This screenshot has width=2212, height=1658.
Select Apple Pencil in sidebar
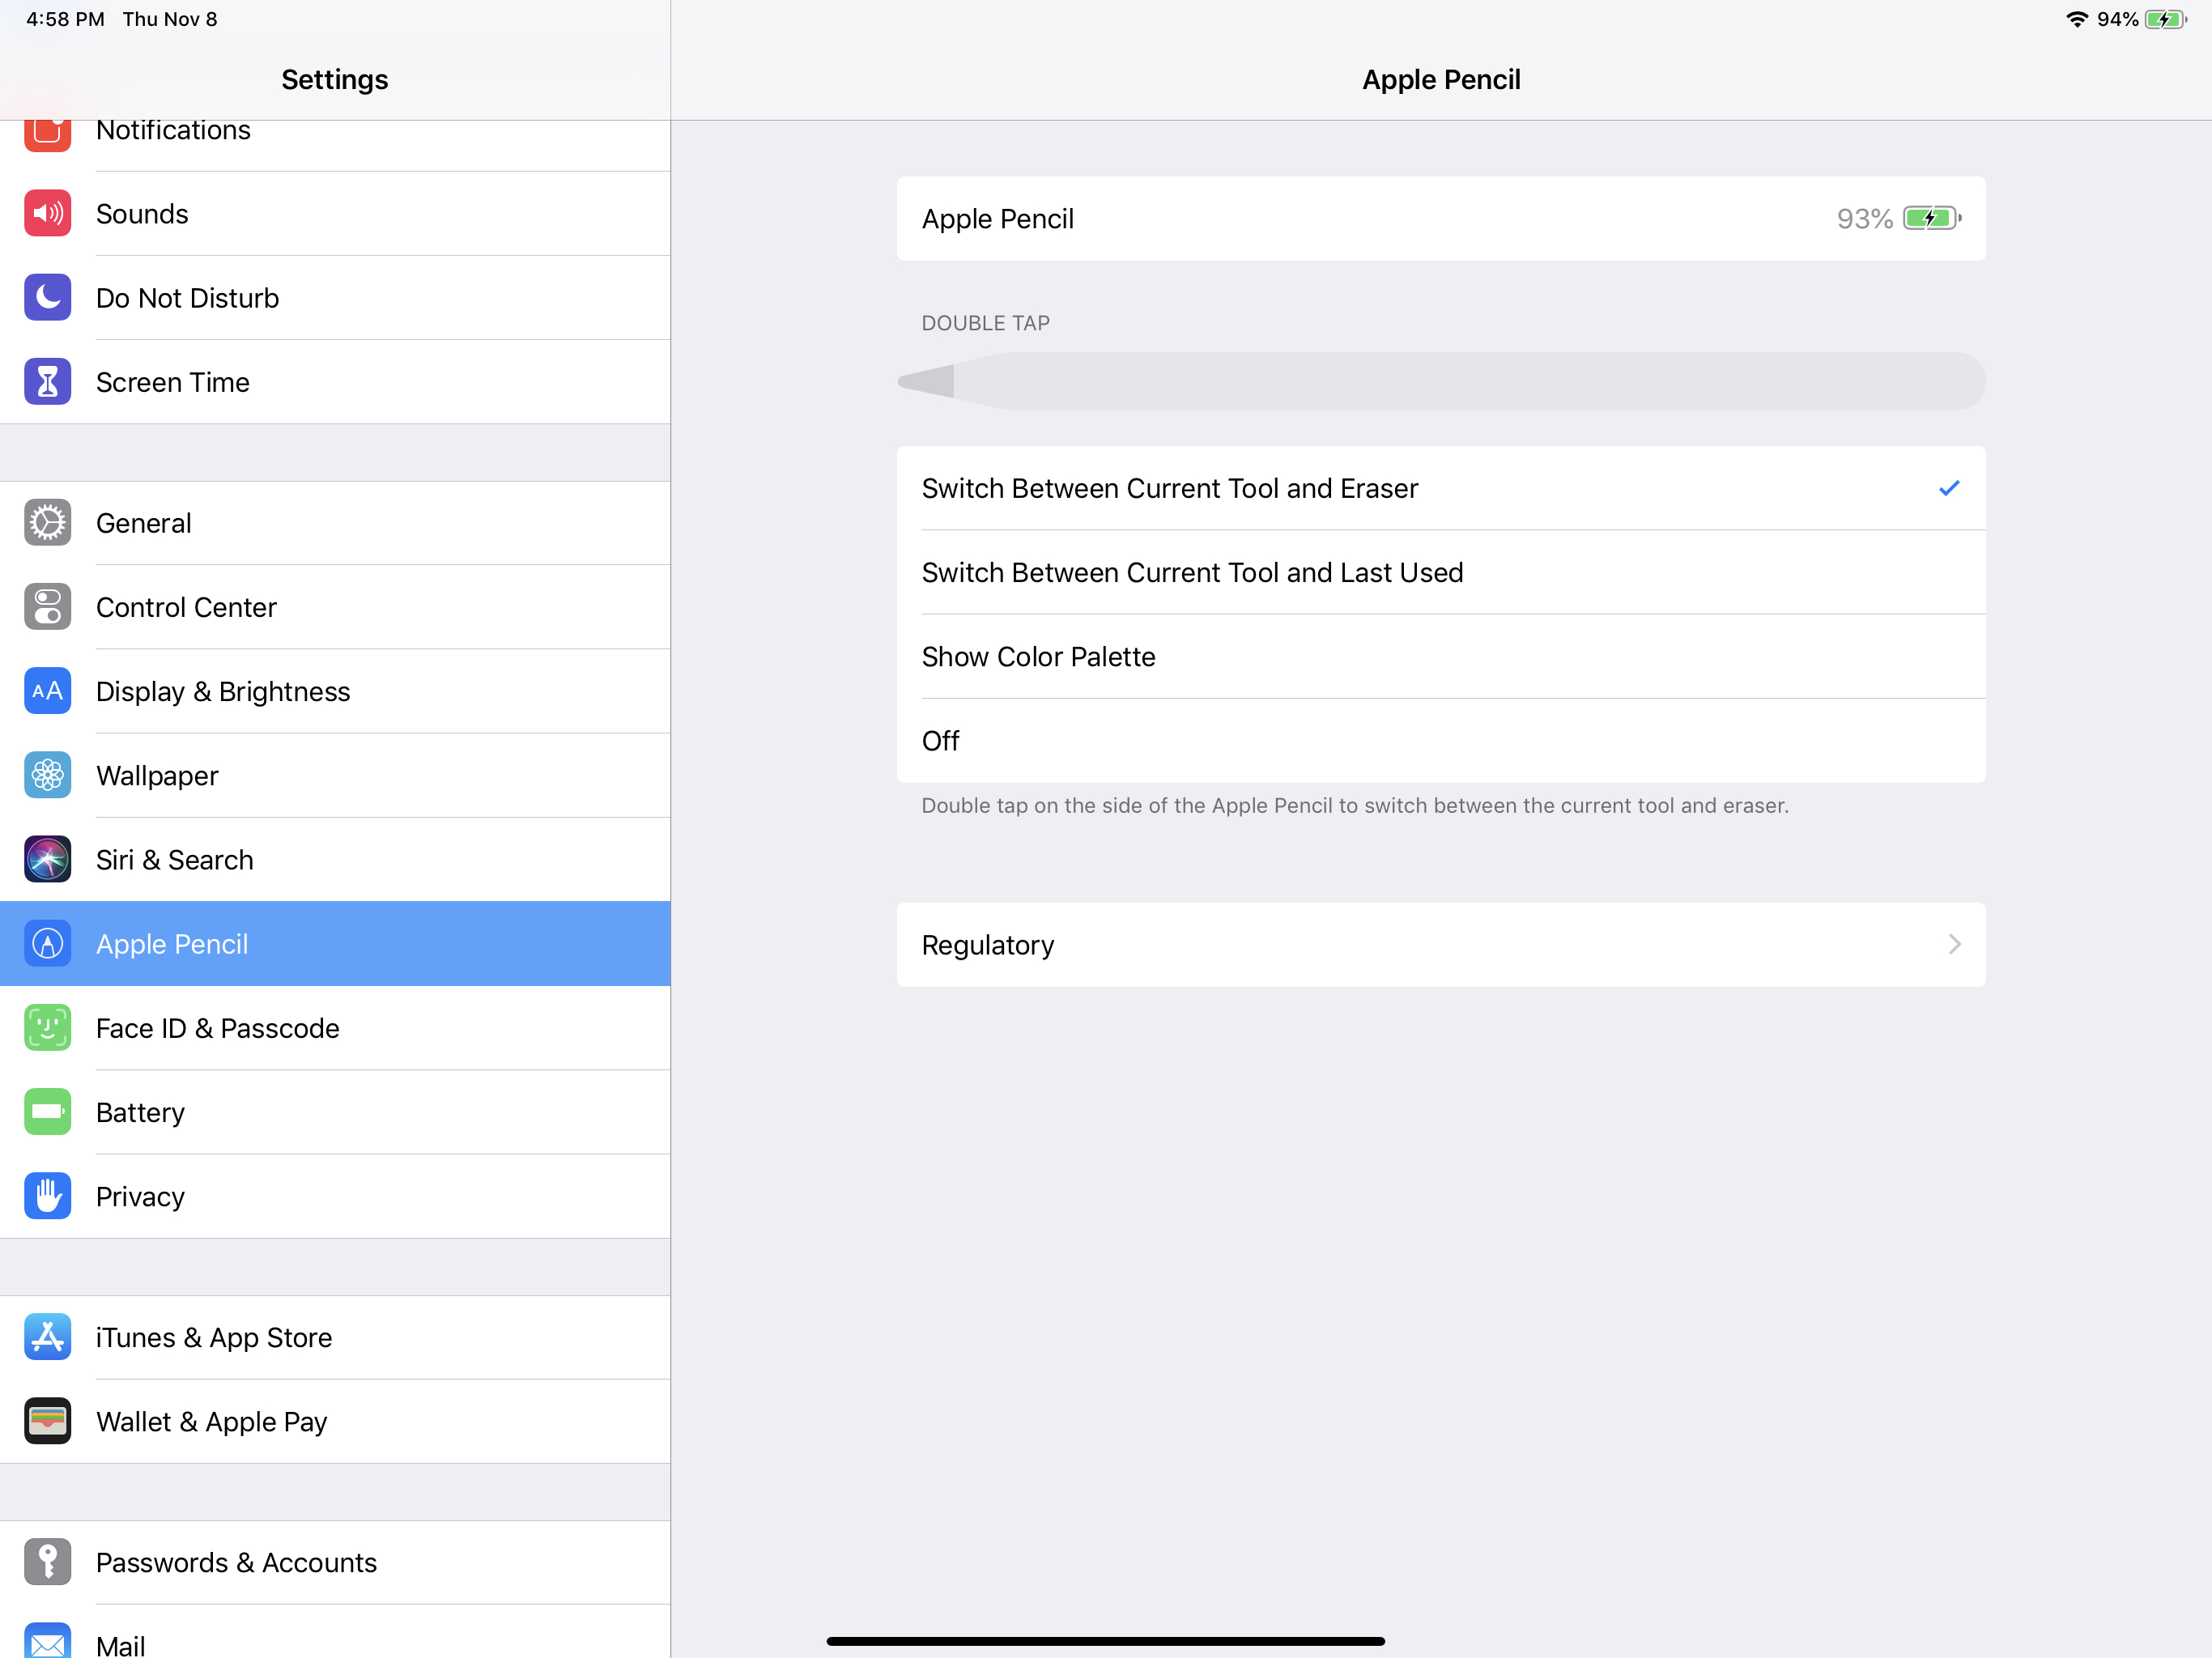coord(335,943)
